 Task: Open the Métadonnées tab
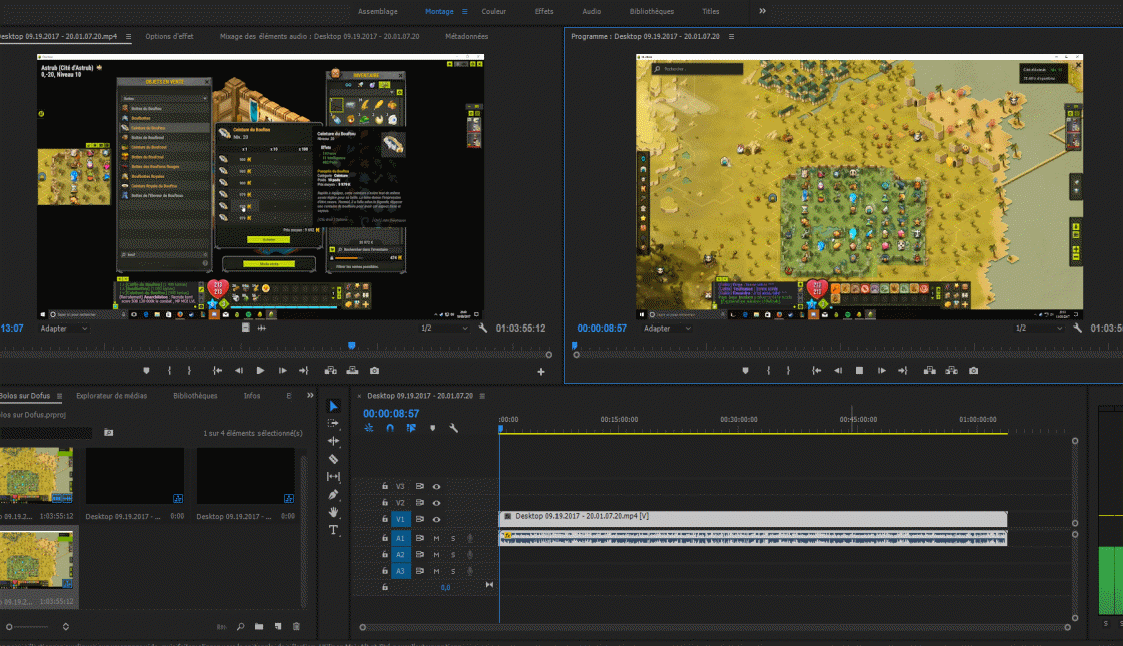click(x=466, y=37)
